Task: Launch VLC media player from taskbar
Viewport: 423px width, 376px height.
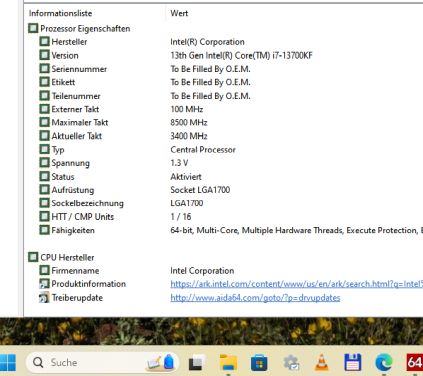Action: (321, 363)
